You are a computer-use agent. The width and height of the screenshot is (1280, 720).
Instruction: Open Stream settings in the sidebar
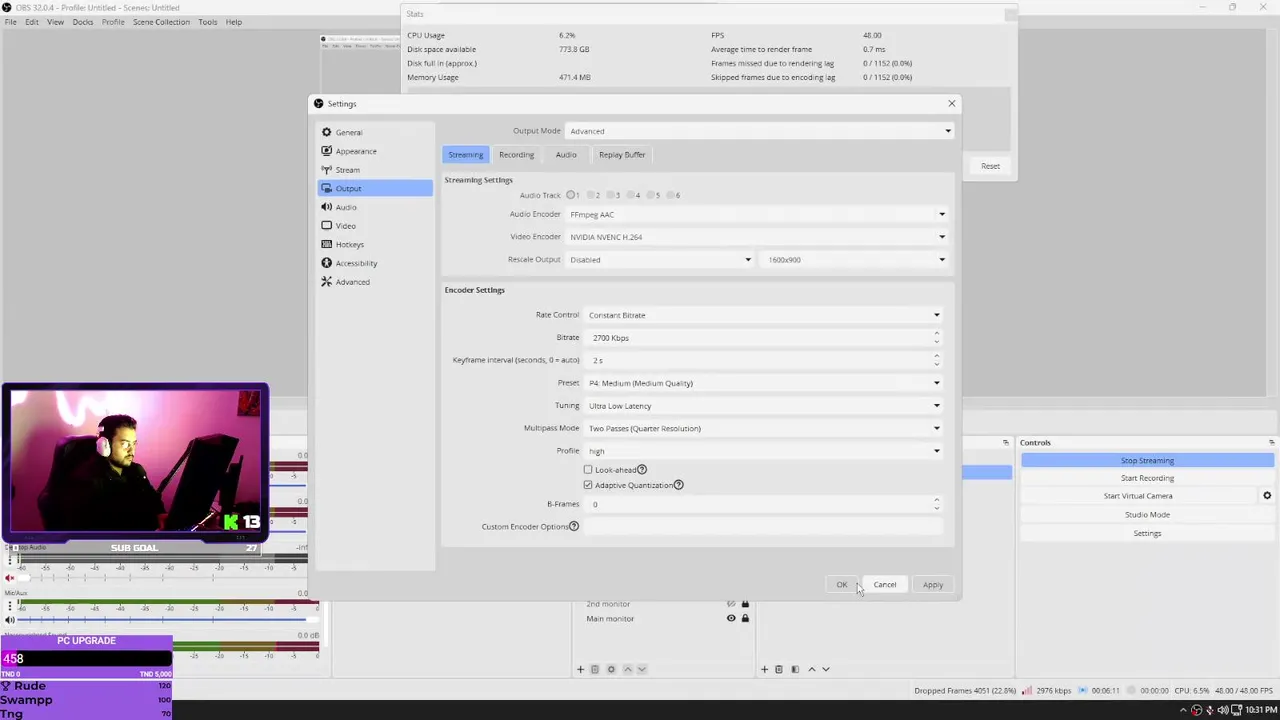pos(376,170)
